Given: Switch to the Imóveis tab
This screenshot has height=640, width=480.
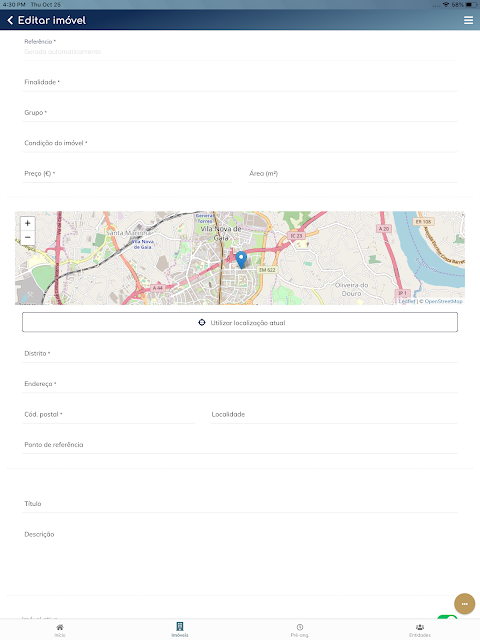Looking at the screenshot, I should click(x=180, y=630).
